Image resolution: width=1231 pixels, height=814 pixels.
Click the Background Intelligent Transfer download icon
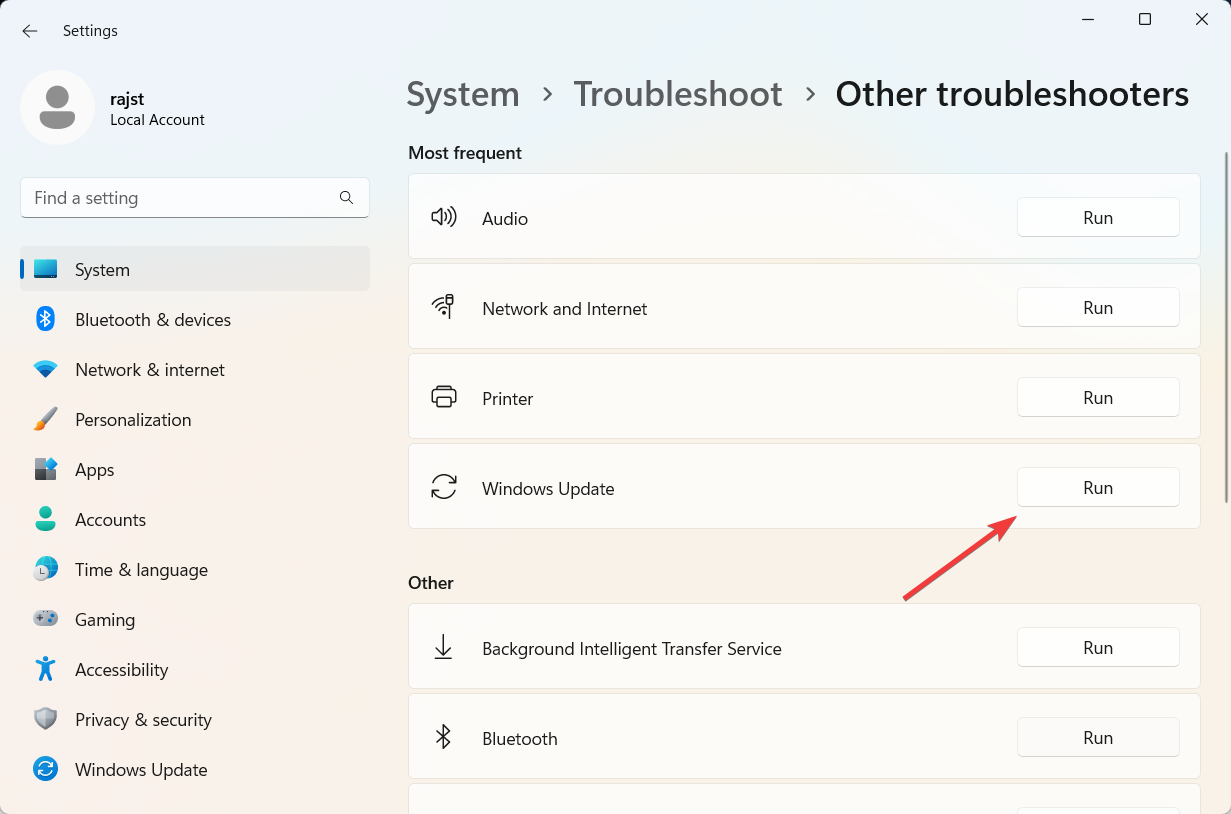444,647
